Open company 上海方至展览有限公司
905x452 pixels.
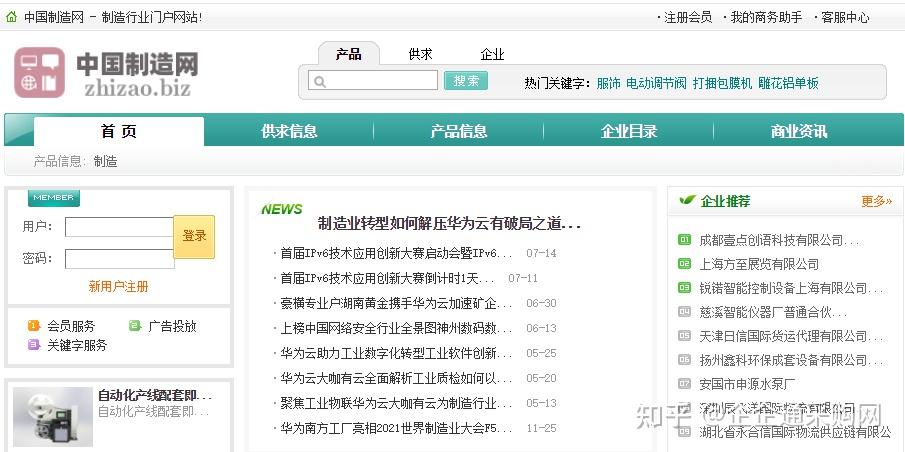click(759, 264)
